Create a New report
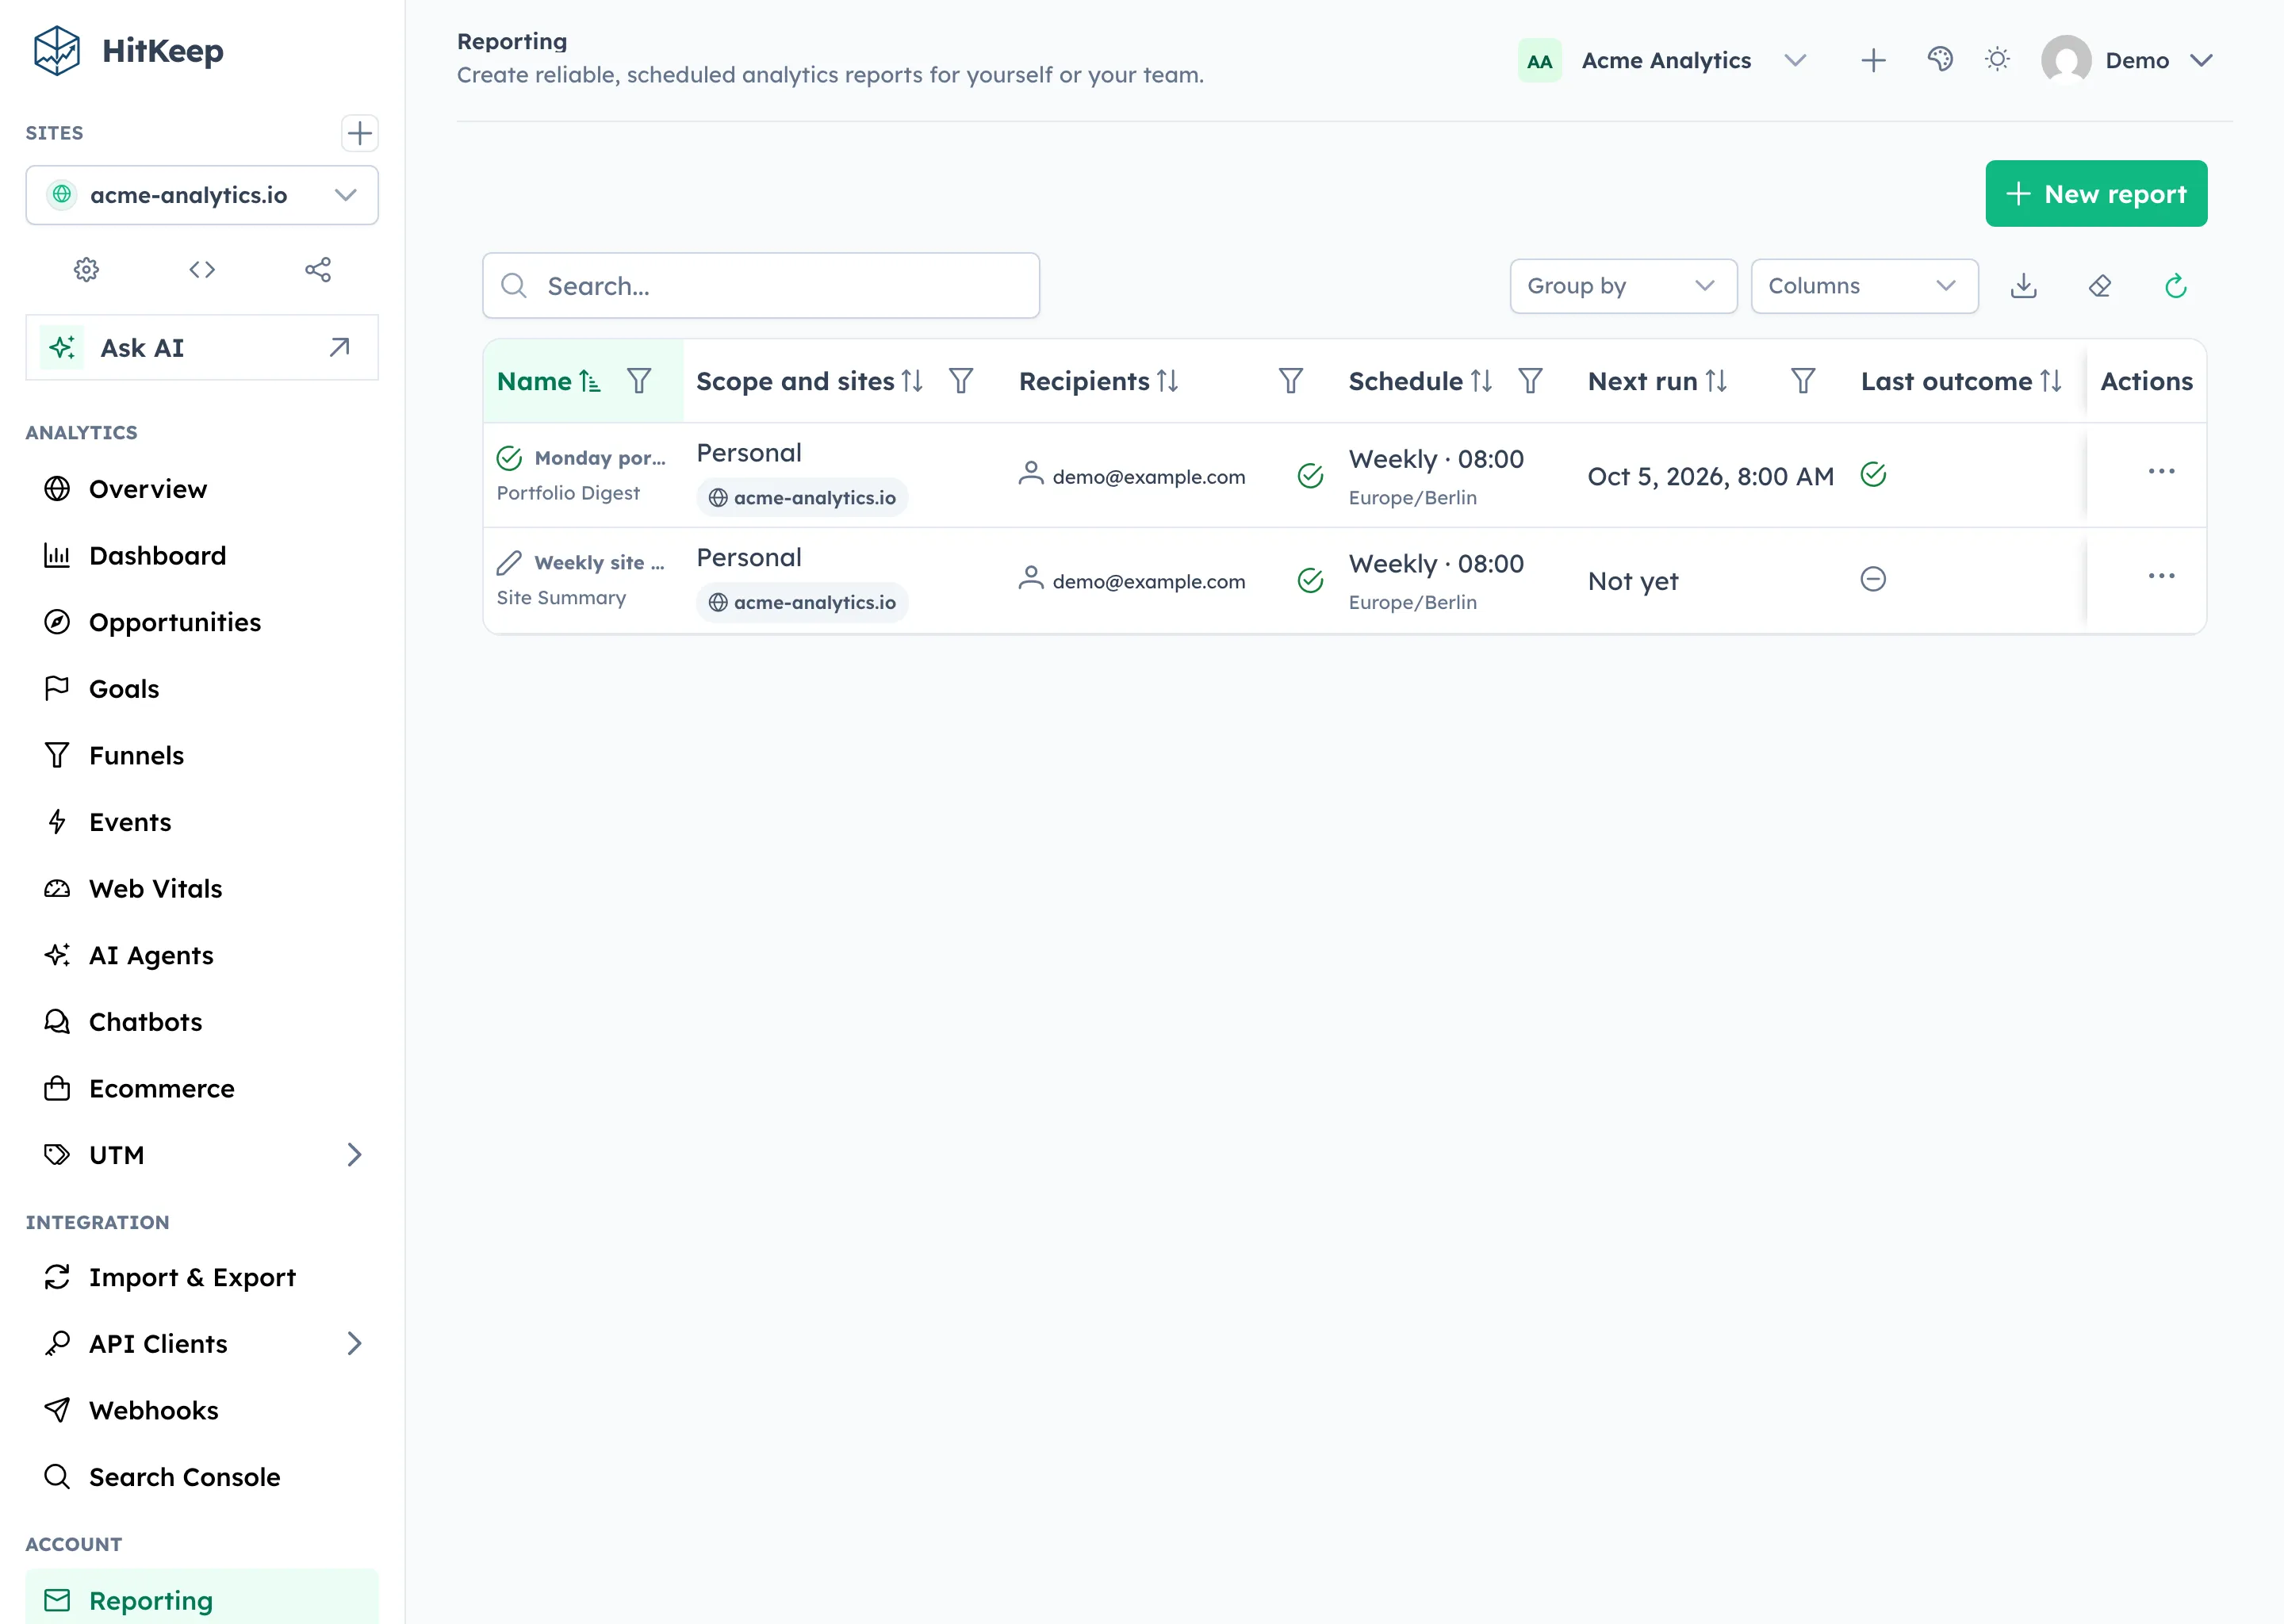This screenshot has height=1624, width=2284. (2096, 194)
